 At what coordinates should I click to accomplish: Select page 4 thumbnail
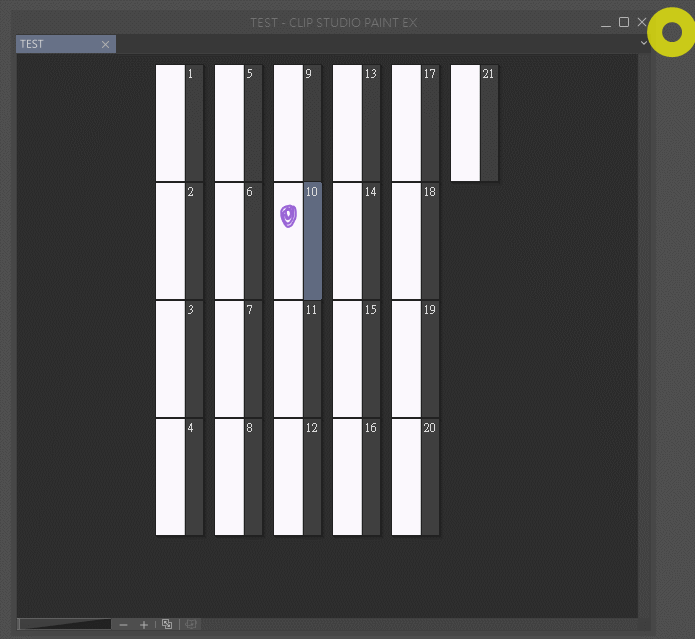(170, 477)
